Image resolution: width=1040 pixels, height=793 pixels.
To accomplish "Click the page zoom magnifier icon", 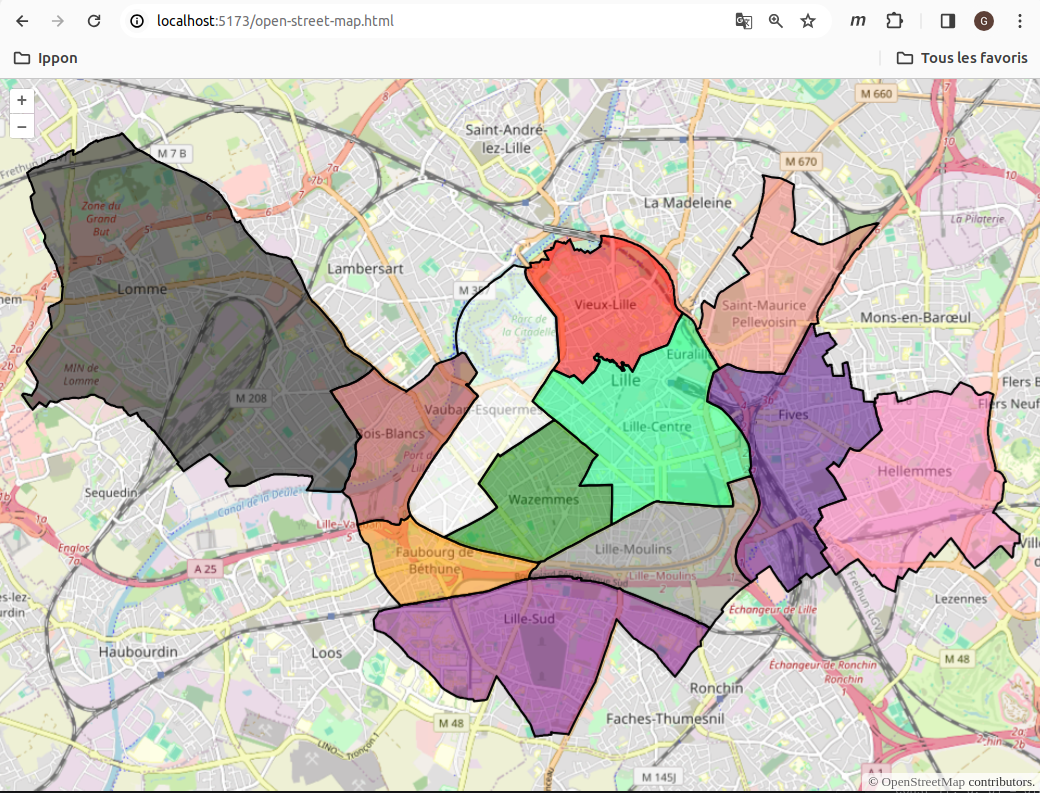I will pyautogui.click(x=776, y=20).
